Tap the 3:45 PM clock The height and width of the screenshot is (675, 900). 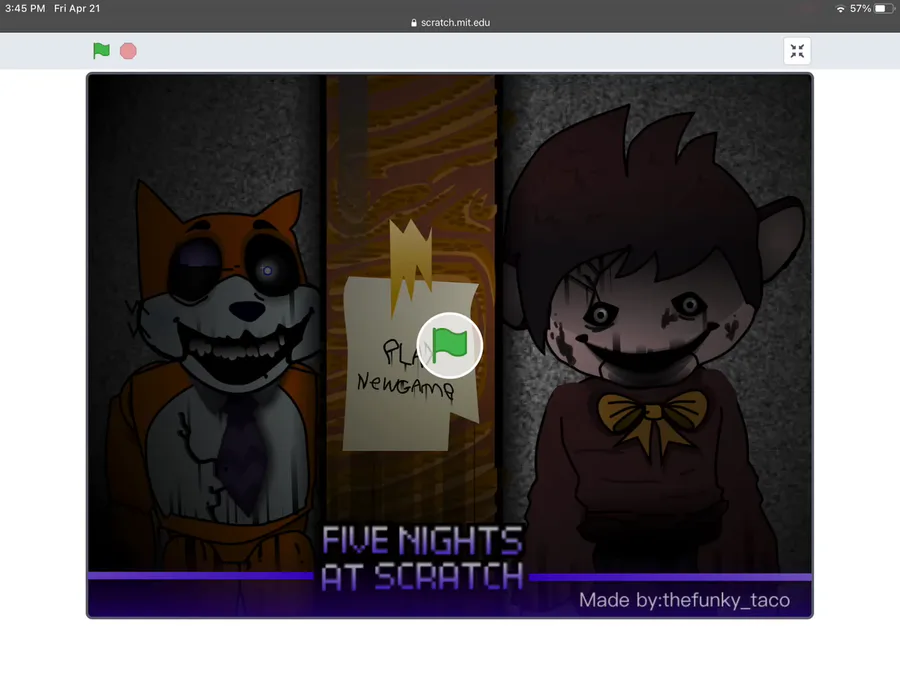[x=25, y=9]
